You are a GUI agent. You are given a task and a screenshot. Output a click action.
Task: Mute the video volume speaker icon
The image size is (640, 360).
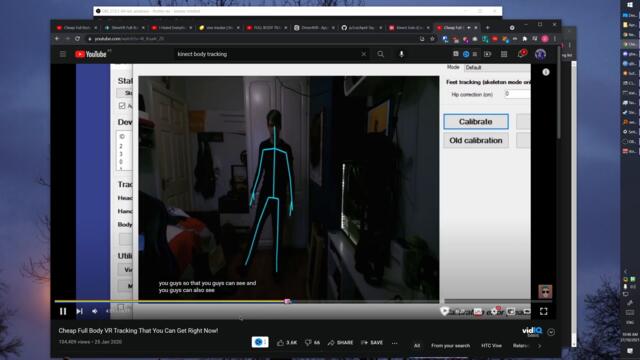95,311
